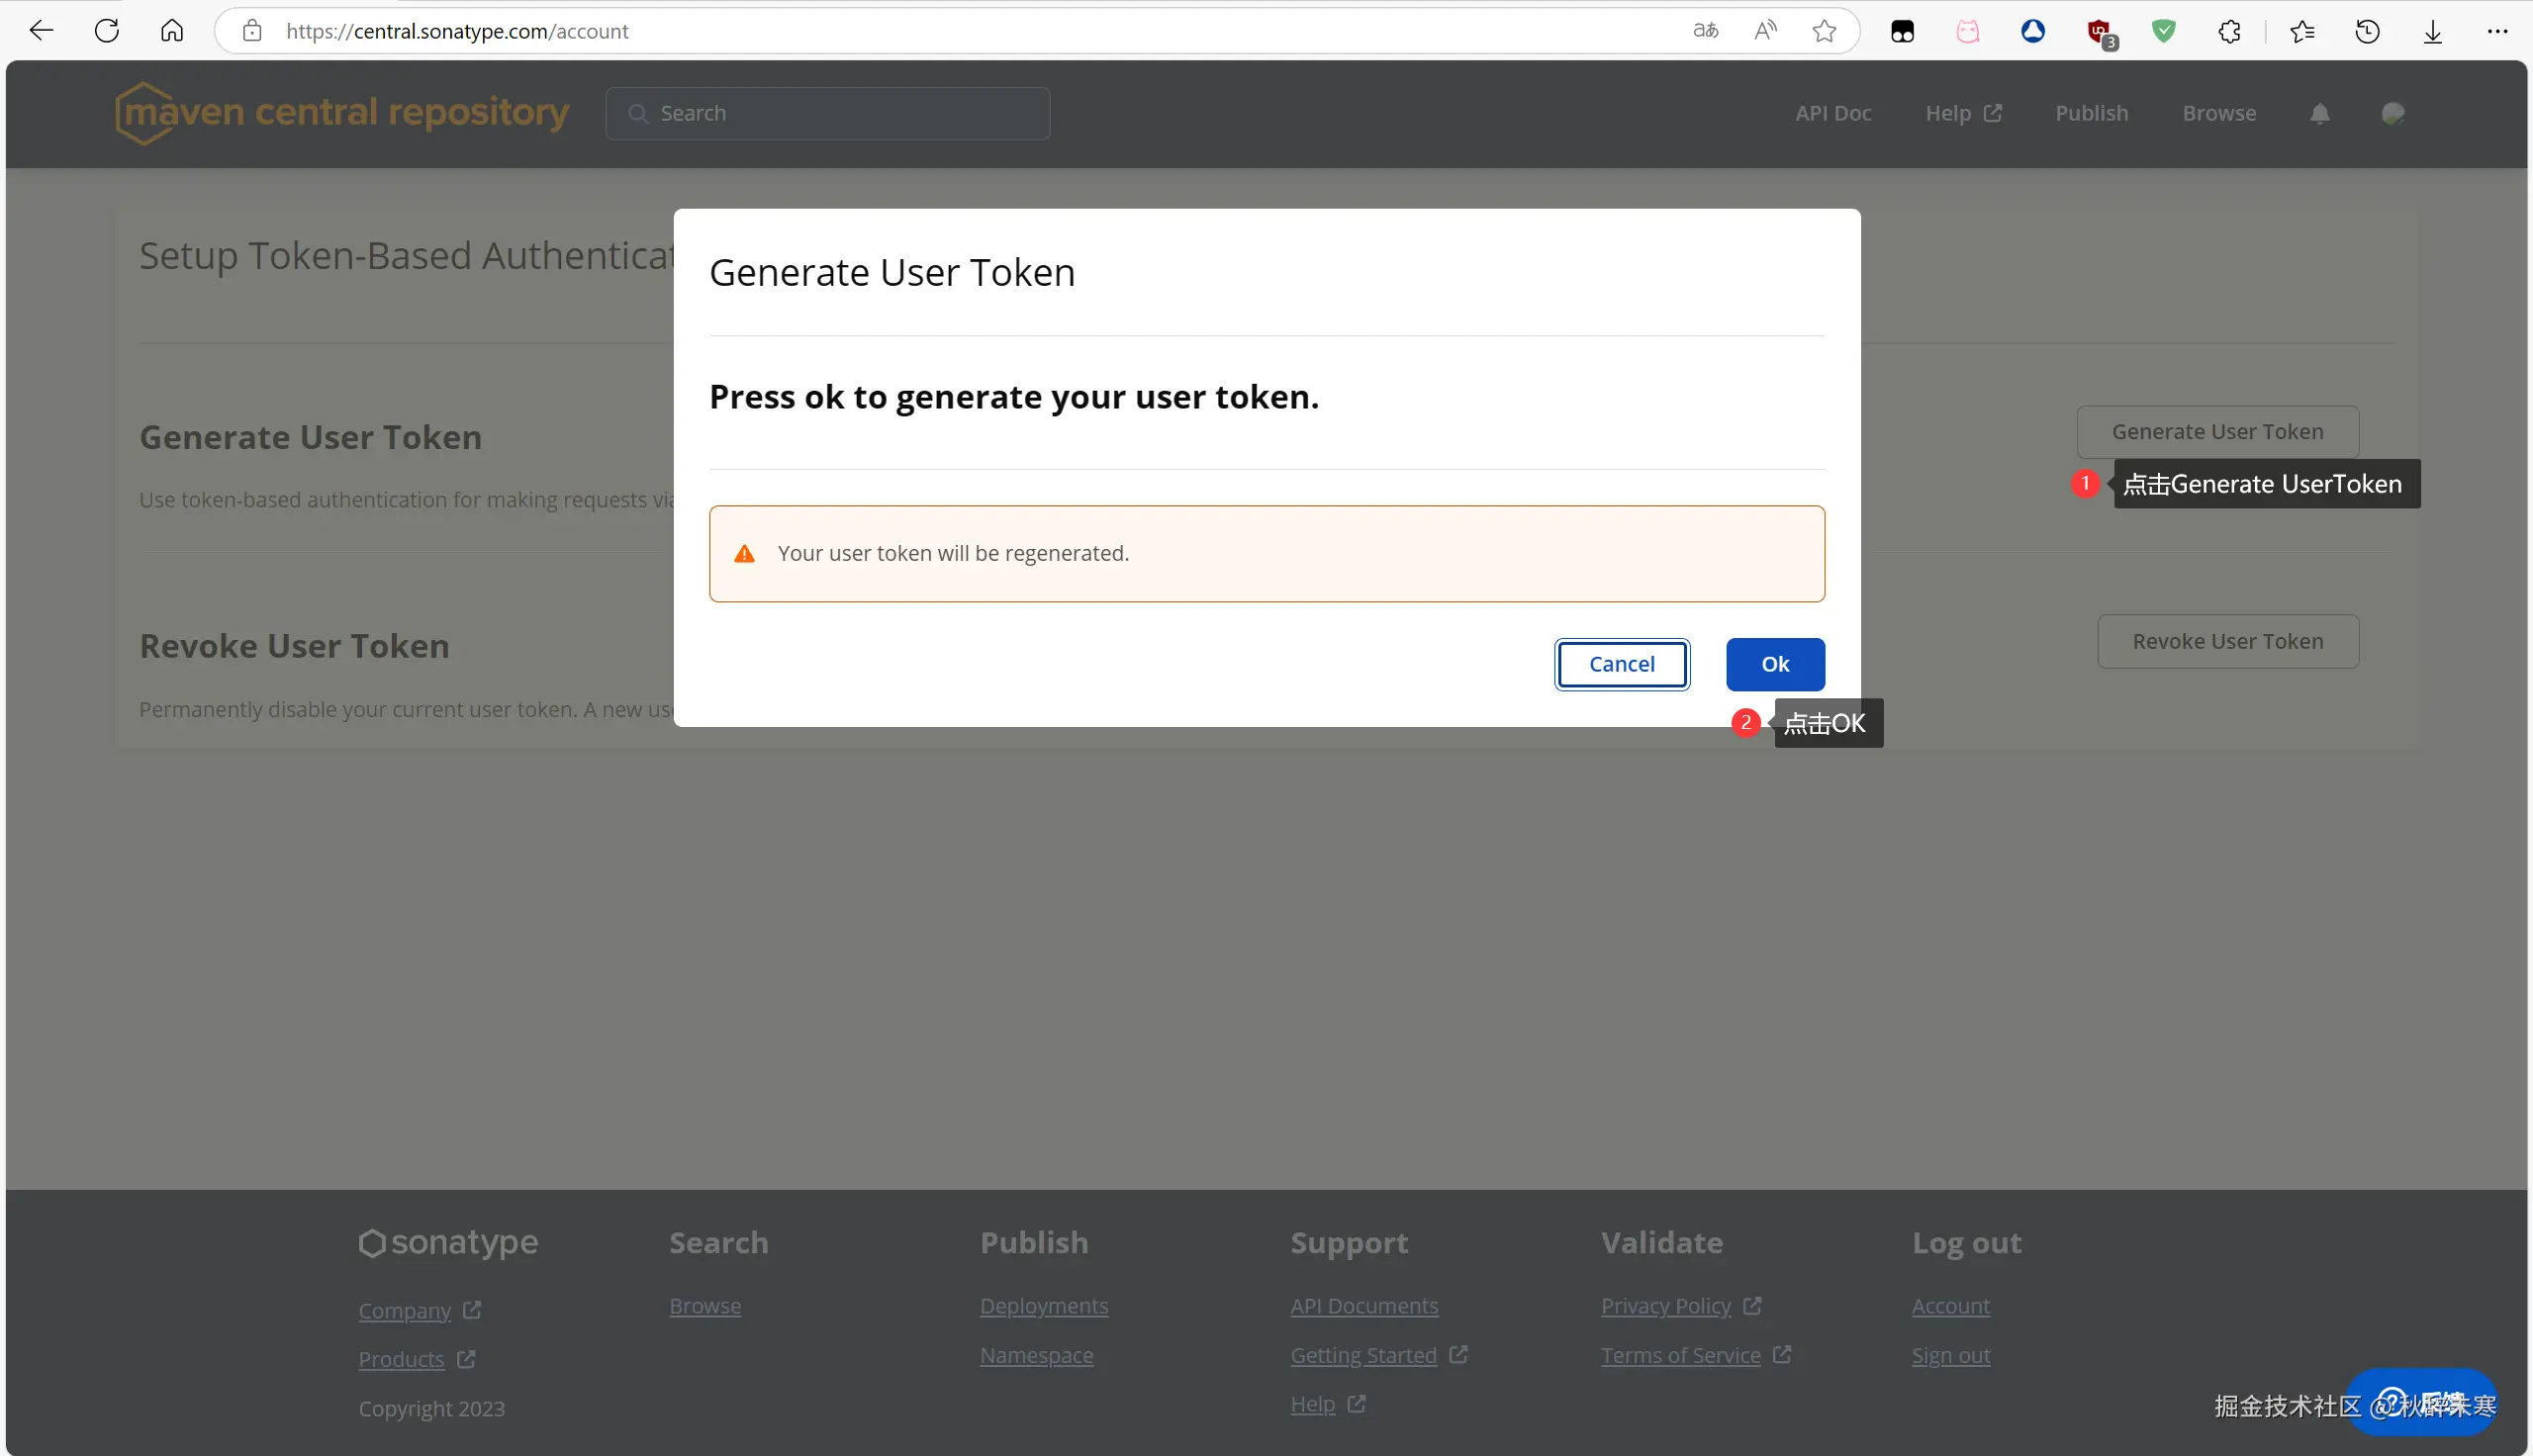The width and height of the screenshot is (2533, 1456).
Task: Click the Cancel button in dialog
Action: point(1621,664)
